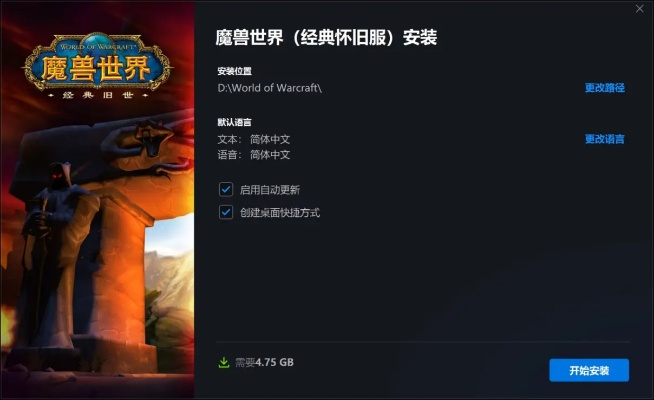Click the 需要4.75 GB size text
The image size is (654, 400).
(x=264, y=362)
